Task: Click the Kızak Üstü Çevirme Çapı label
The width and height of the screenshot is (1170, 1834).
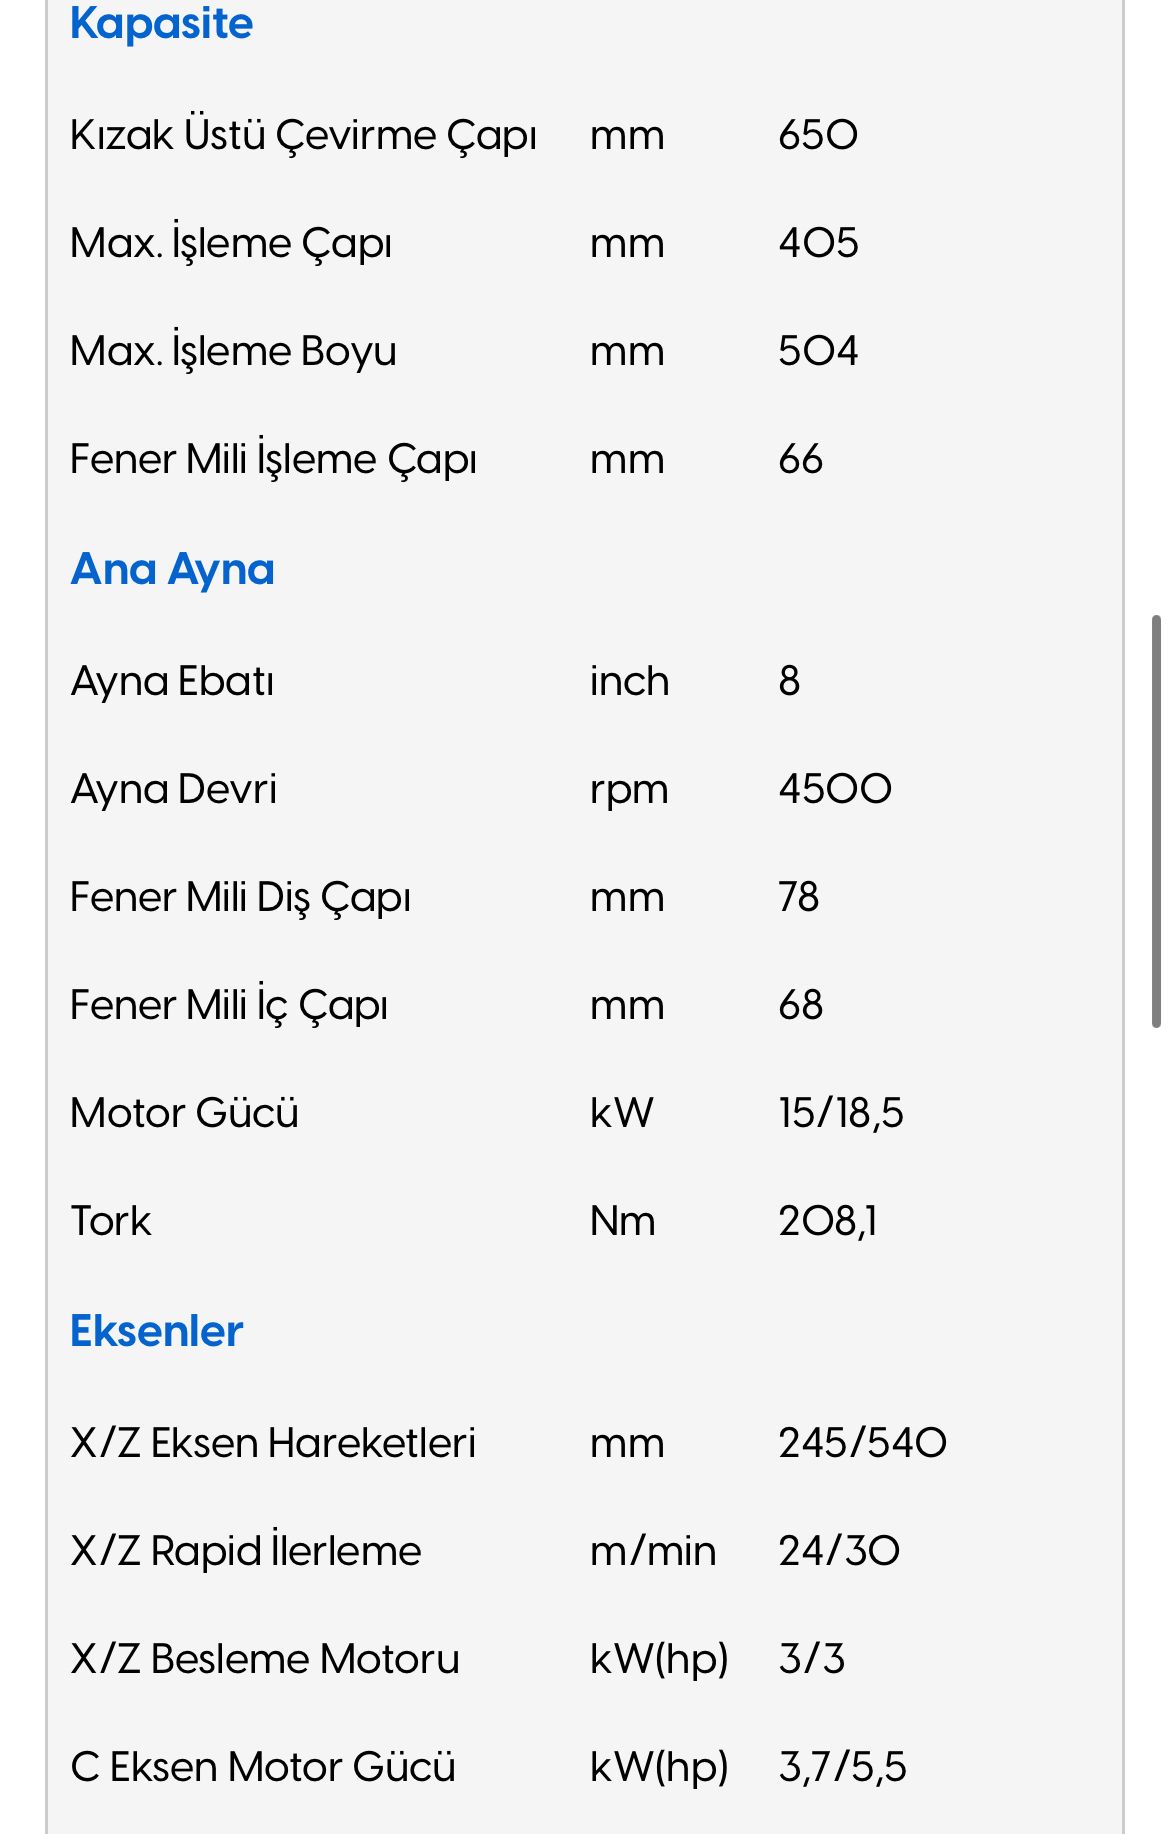Action: (x=303, y=136)
